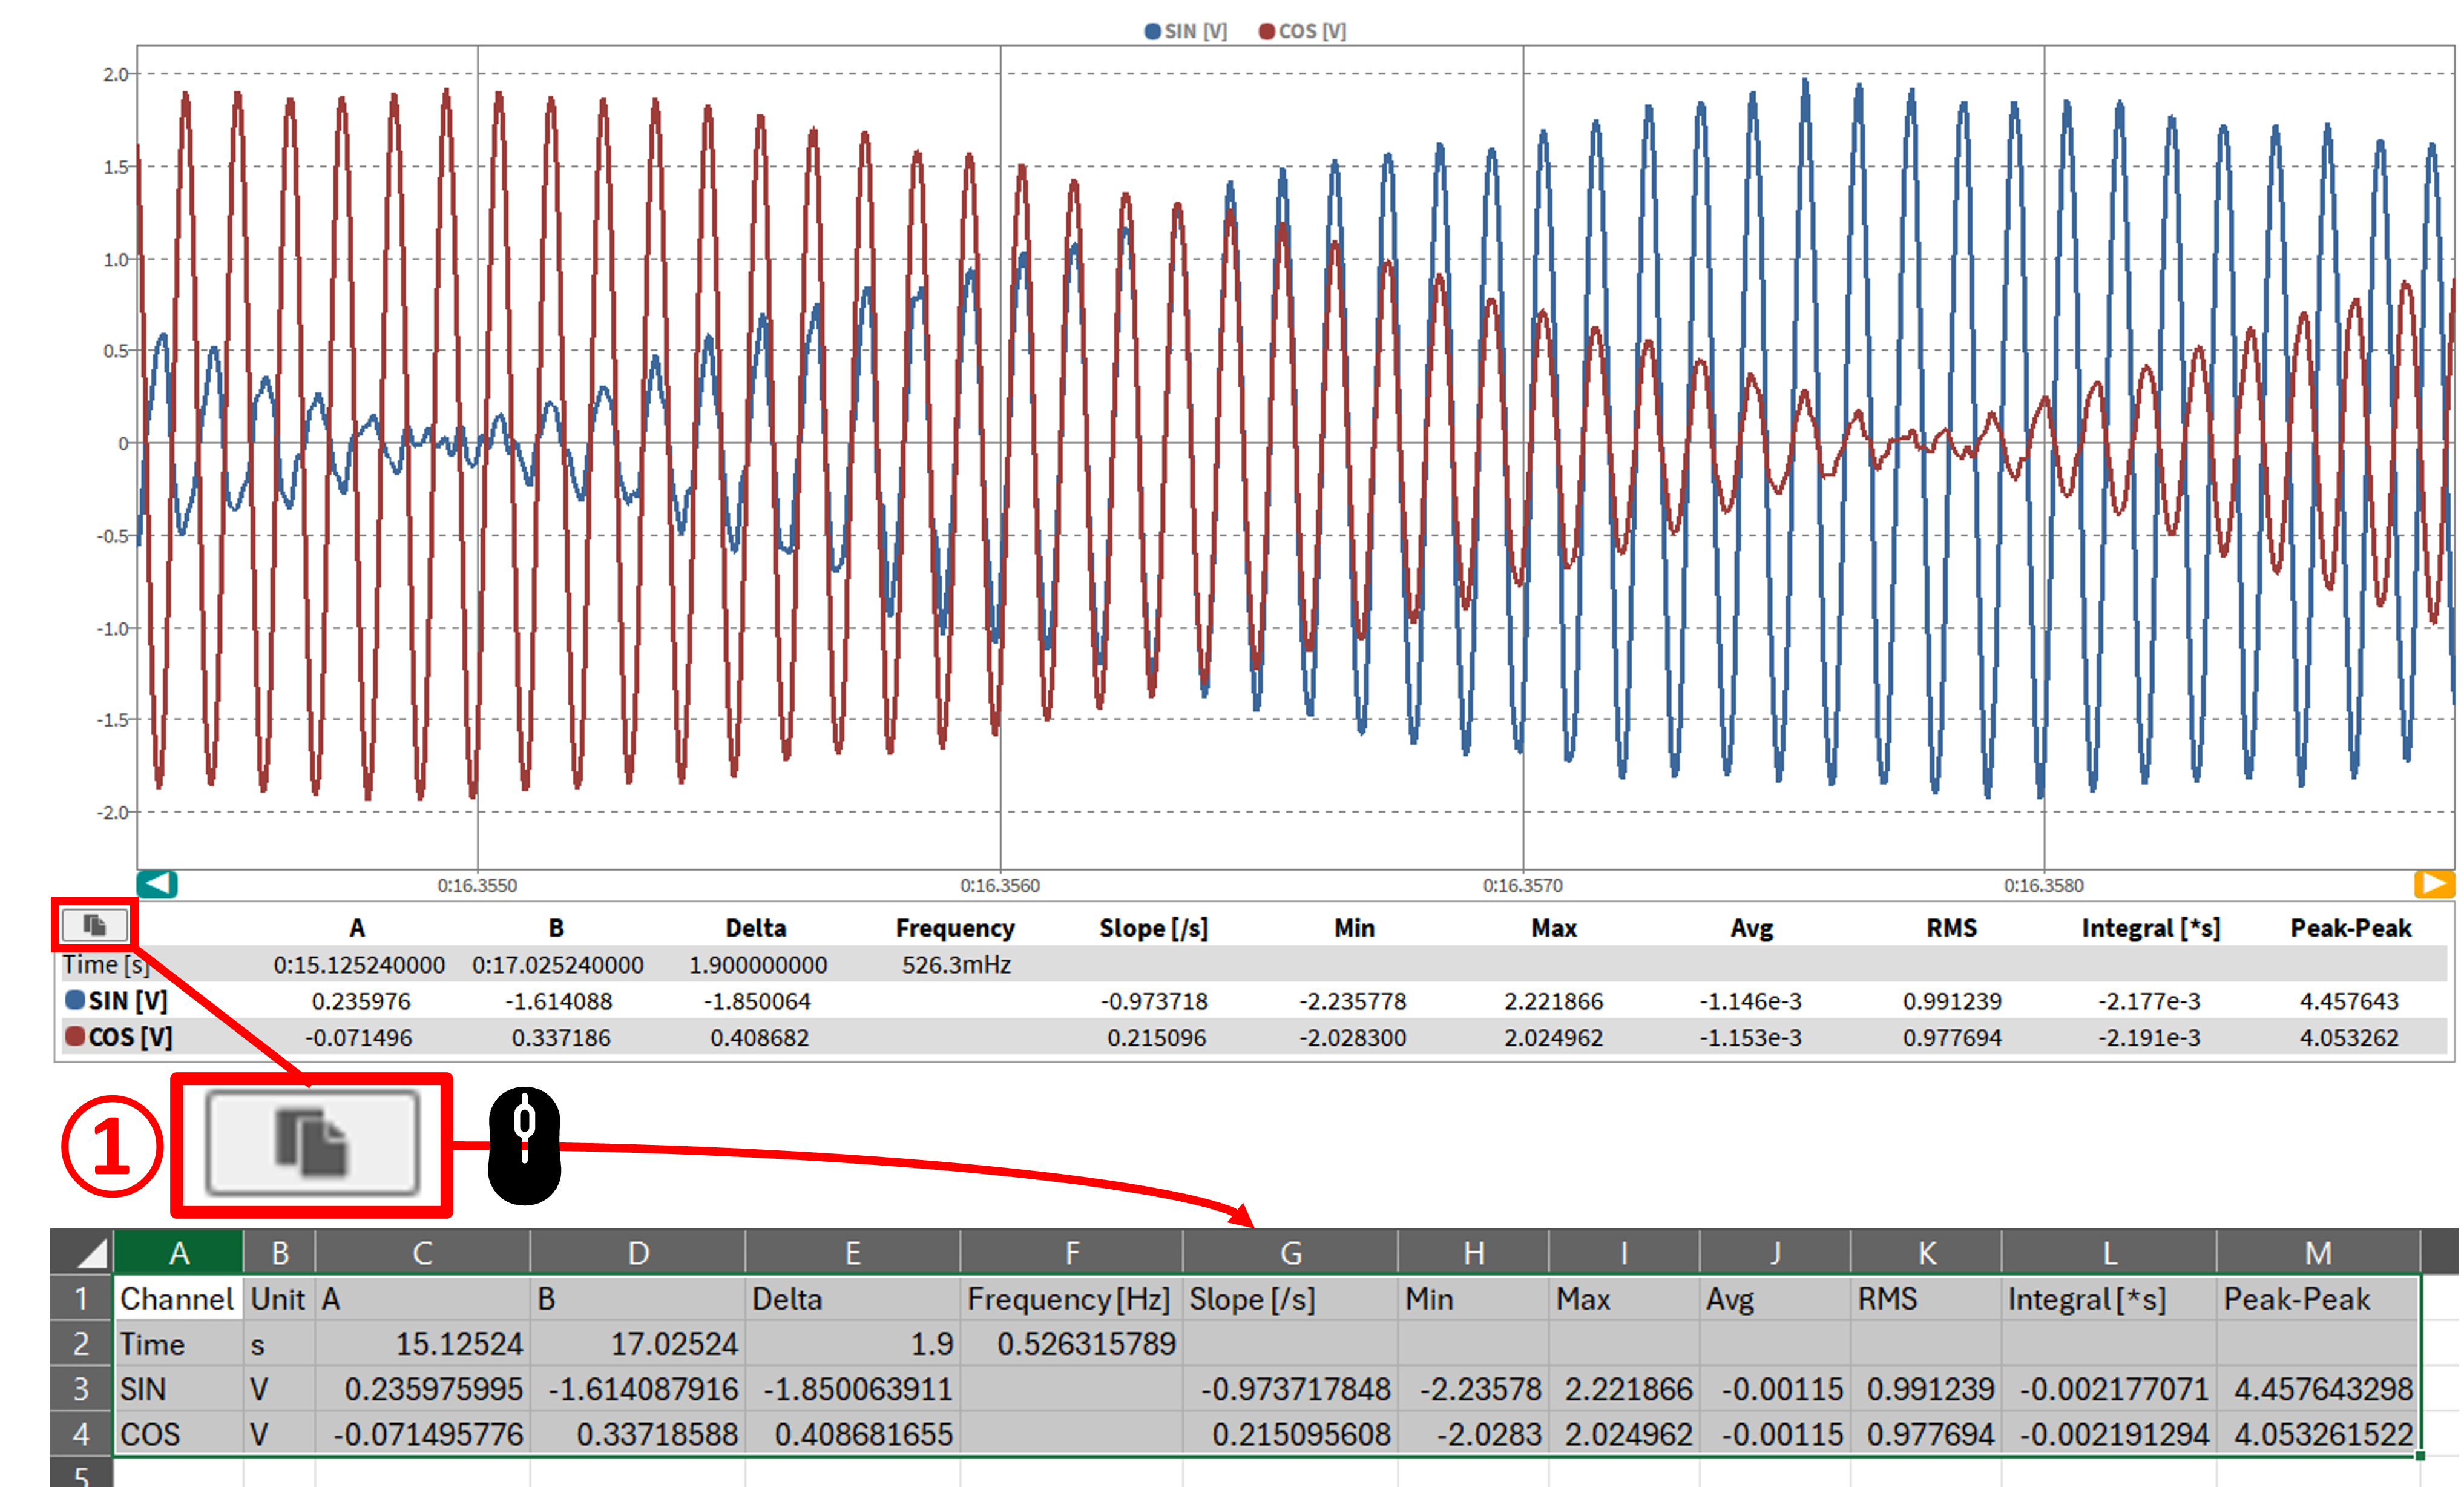Click the green left scroll arrow
Image resolution: width=2464 pixels, height=1487 pixels.
157,884
